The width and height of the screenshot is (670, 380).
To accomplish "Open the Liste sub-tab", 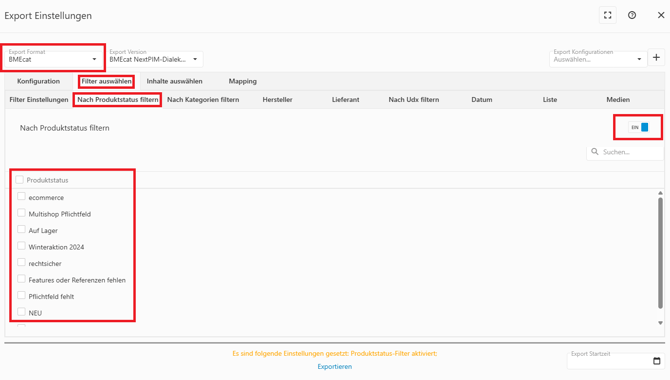I will 550,100.
